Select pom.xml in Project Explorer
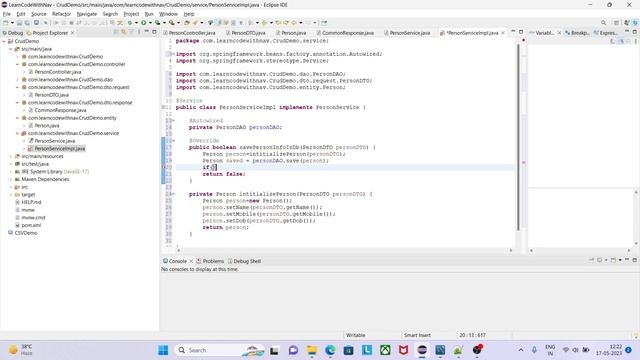This screenshot has height=360, width=640. (x=31, y=225)
